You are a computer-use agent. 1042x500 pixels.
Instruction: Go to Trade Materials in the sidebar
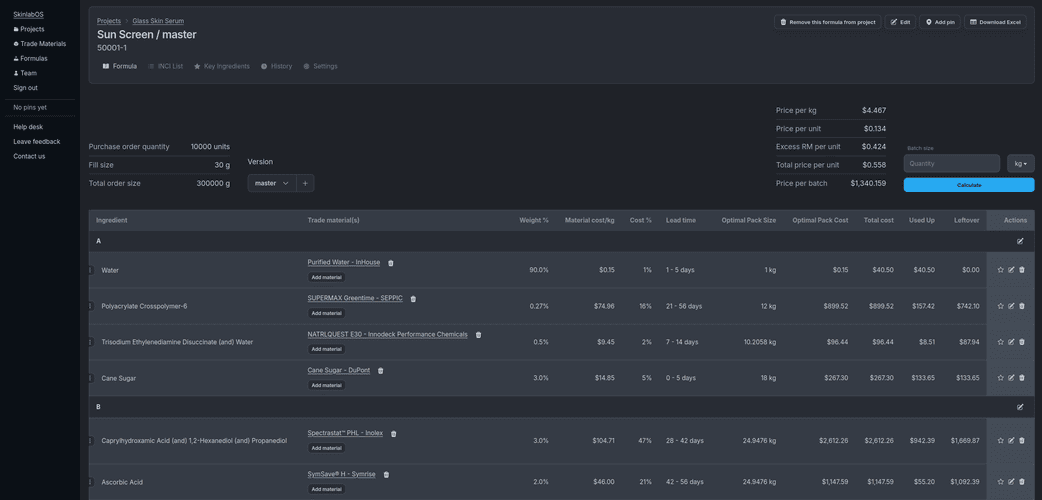(x=42, y=44)
